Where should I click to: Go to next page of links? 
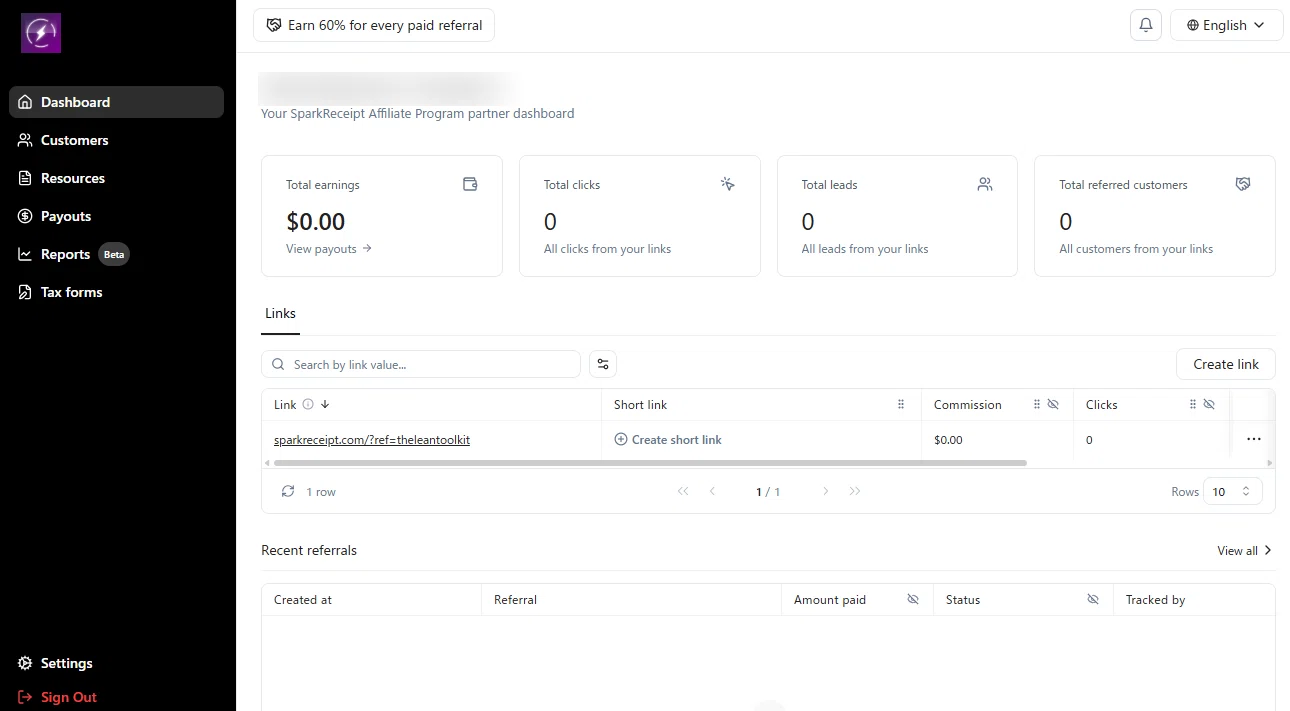click(x=826, y=491)
